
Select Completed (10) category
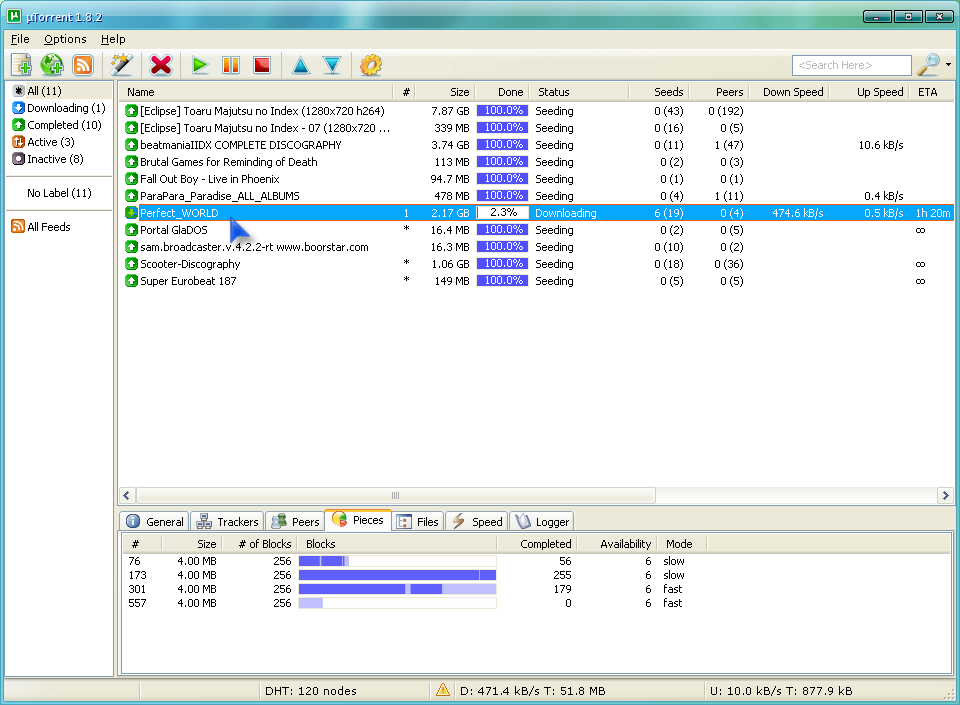(x=57, y=125)
